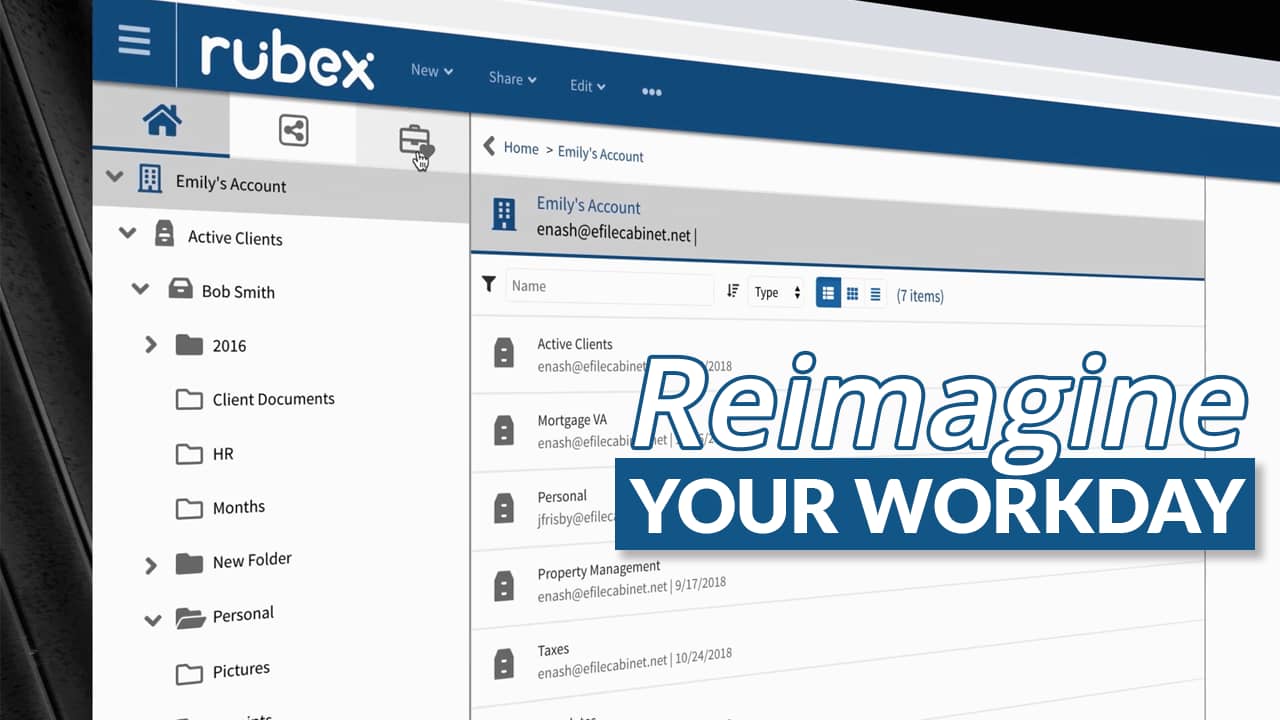Open the Client Documents folder
The width and height of the screenshot is (1280, 720).
click(274, 399)
